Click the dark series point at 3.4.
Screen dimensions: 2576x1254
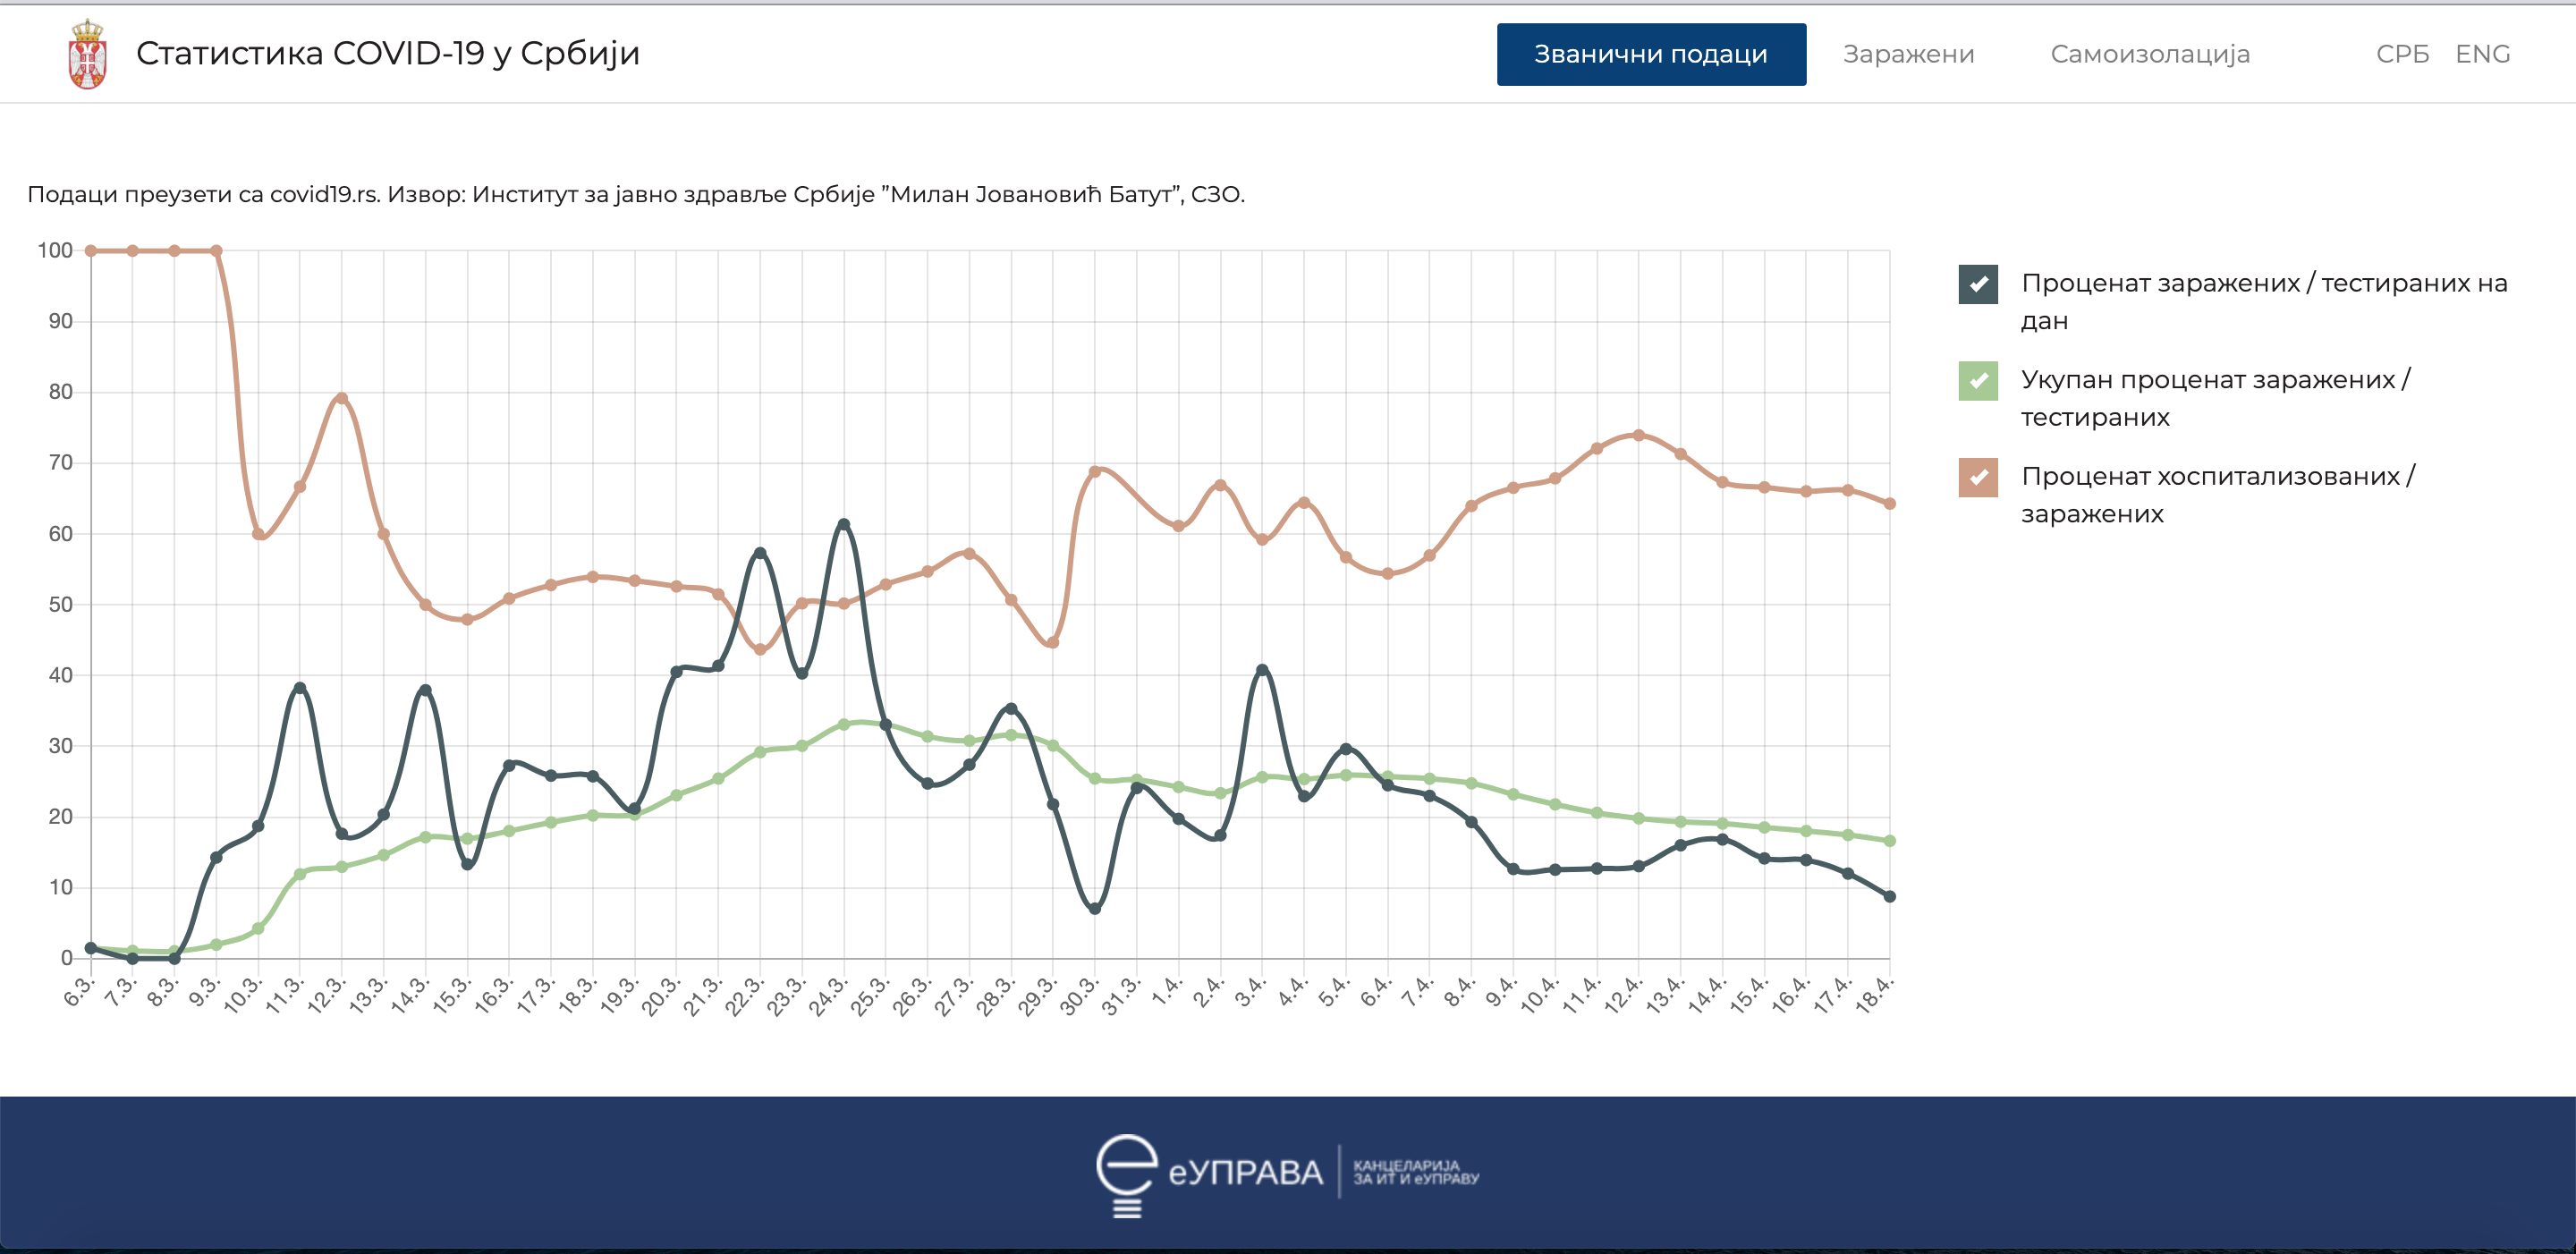tap(1261, 670)
